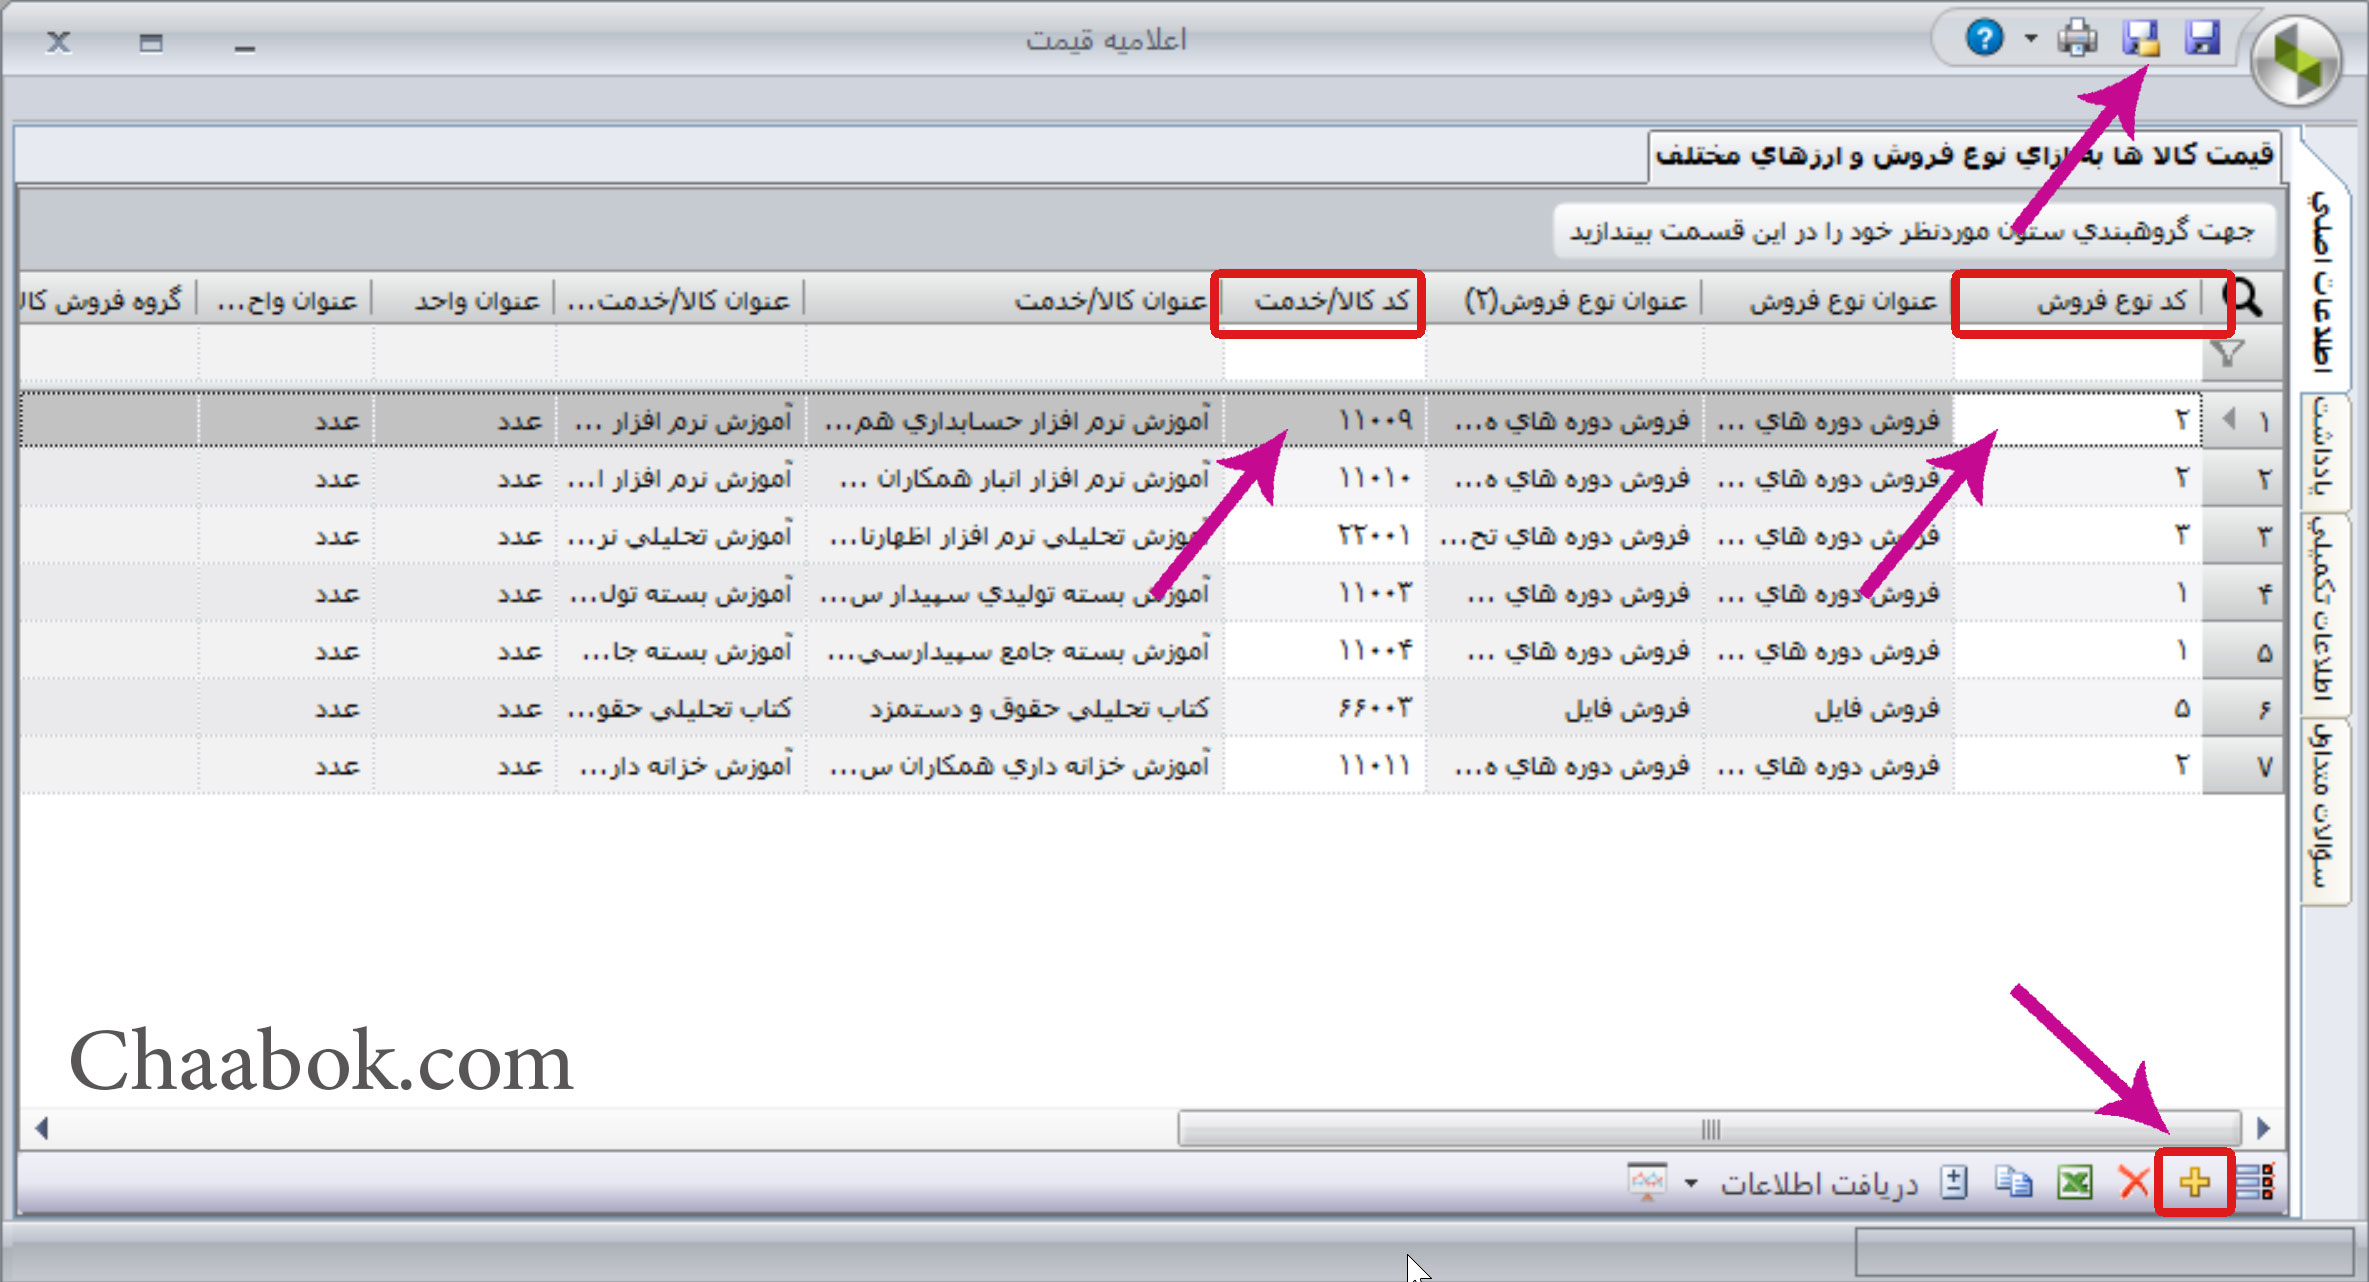Viewport: 2369px width, 1282px height.
Task: Click product code cell ۲۲۰۰۱
Action: 1325,536
